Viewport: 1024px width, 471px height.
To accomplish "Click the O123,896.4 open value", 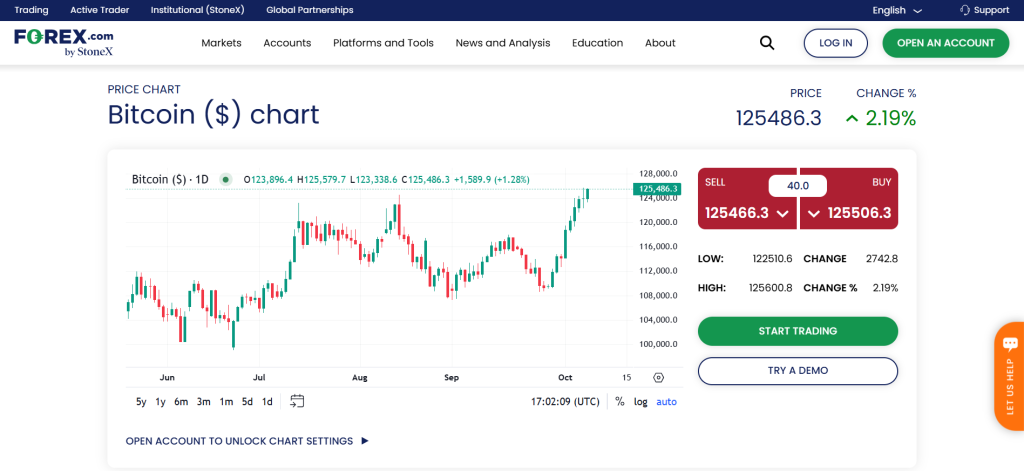I will point(268,179).
